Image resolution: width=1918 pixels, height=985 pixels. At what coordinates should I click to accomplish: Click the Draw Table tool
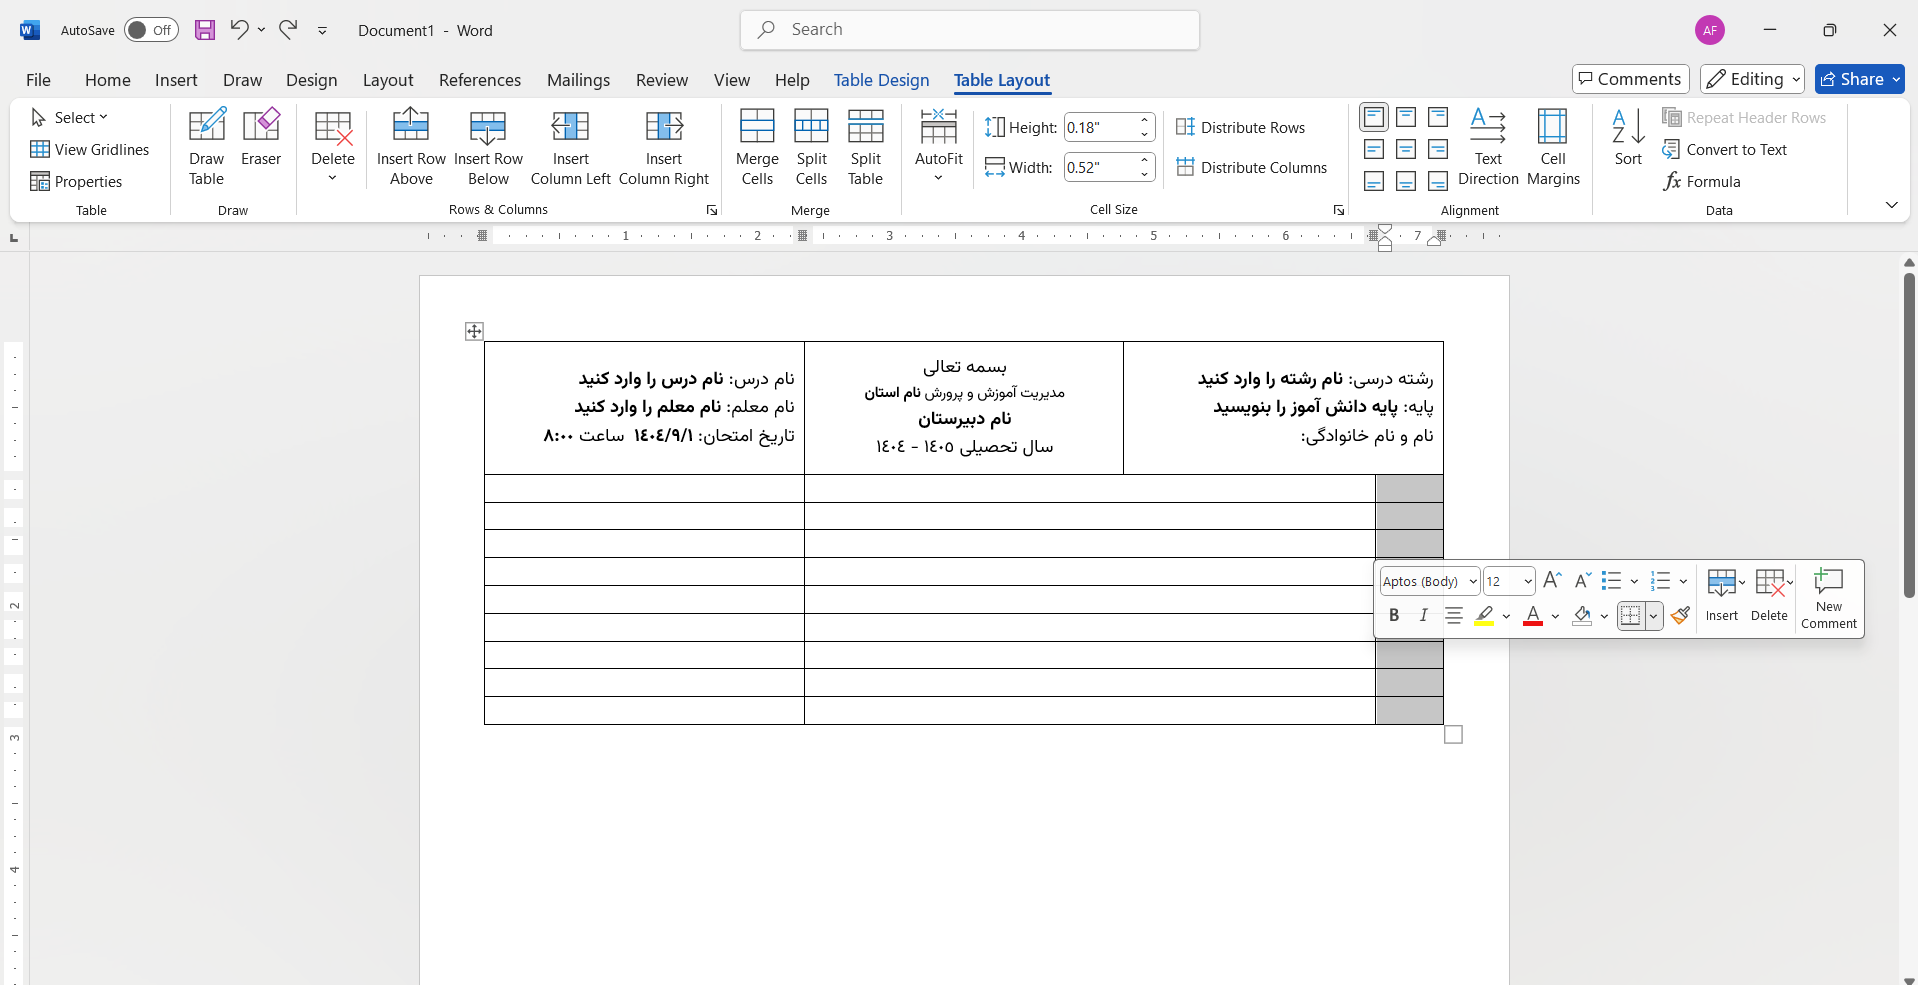tap(207, 147)
